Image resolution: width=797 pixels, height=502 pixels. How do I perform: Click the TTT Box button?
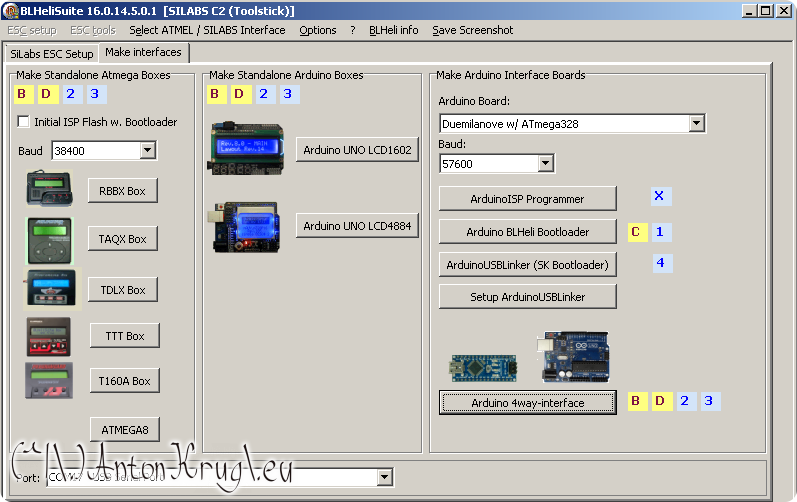click(125, 336)
